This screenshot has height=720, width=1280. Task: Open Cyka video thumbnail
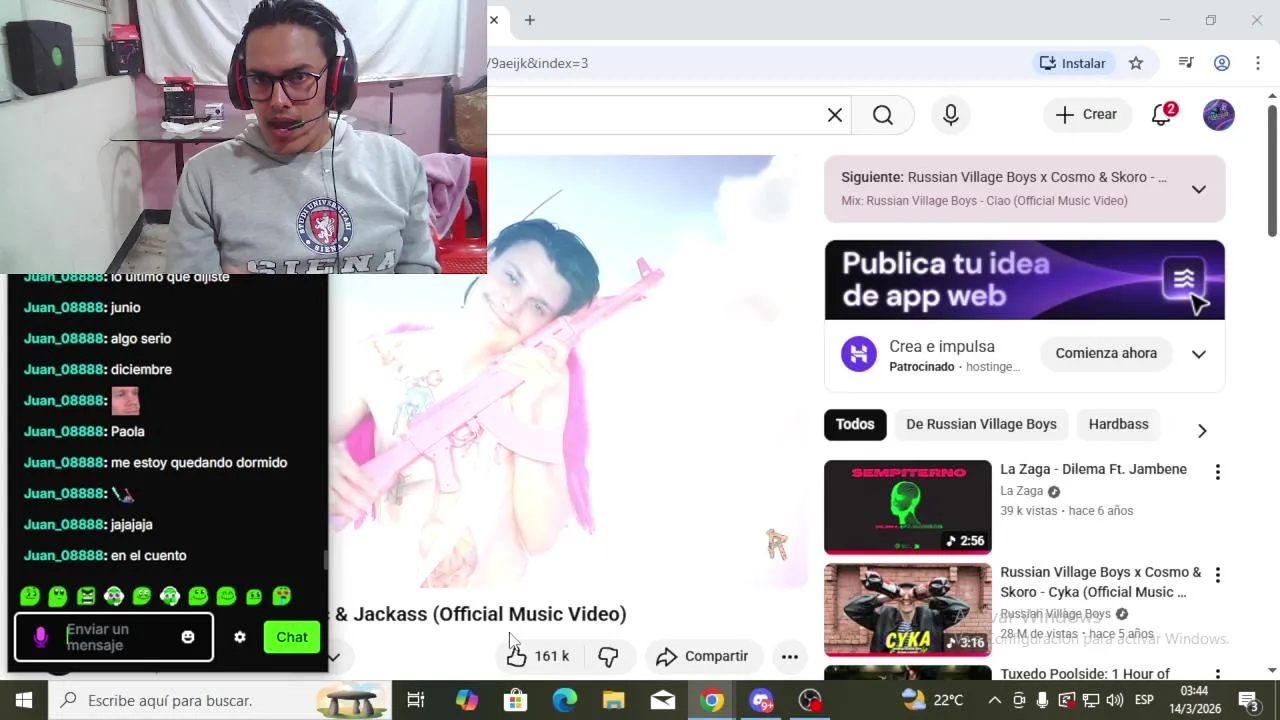907,610
